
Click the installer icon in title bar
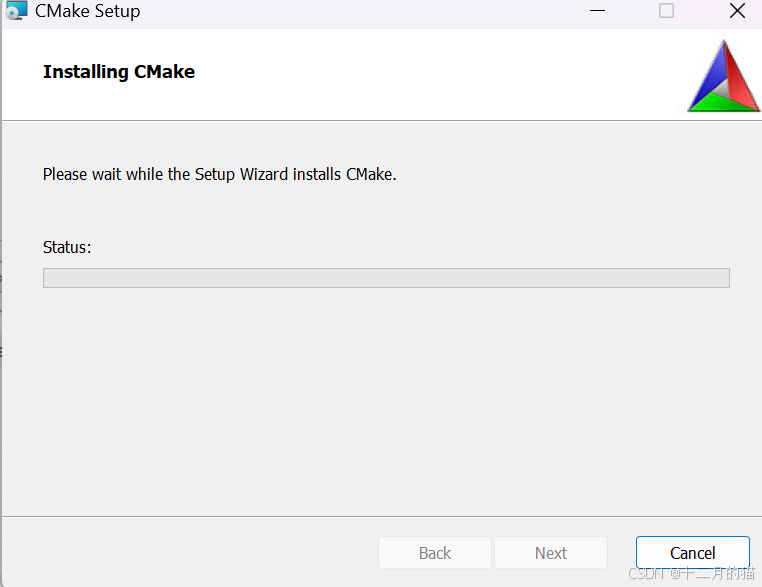tap(16, 10)
